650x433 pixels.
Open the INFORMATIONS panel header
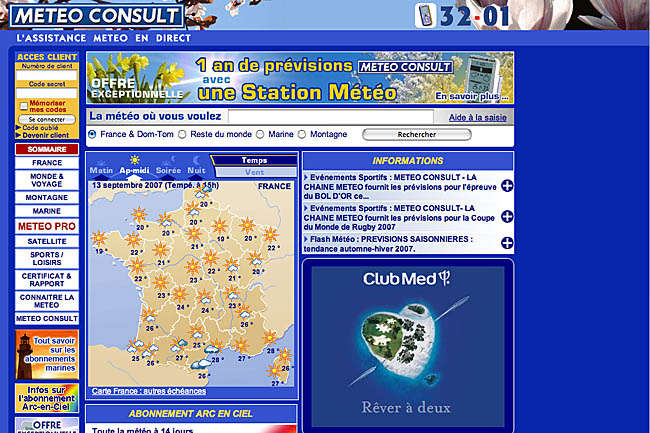[x=408, y=161]
